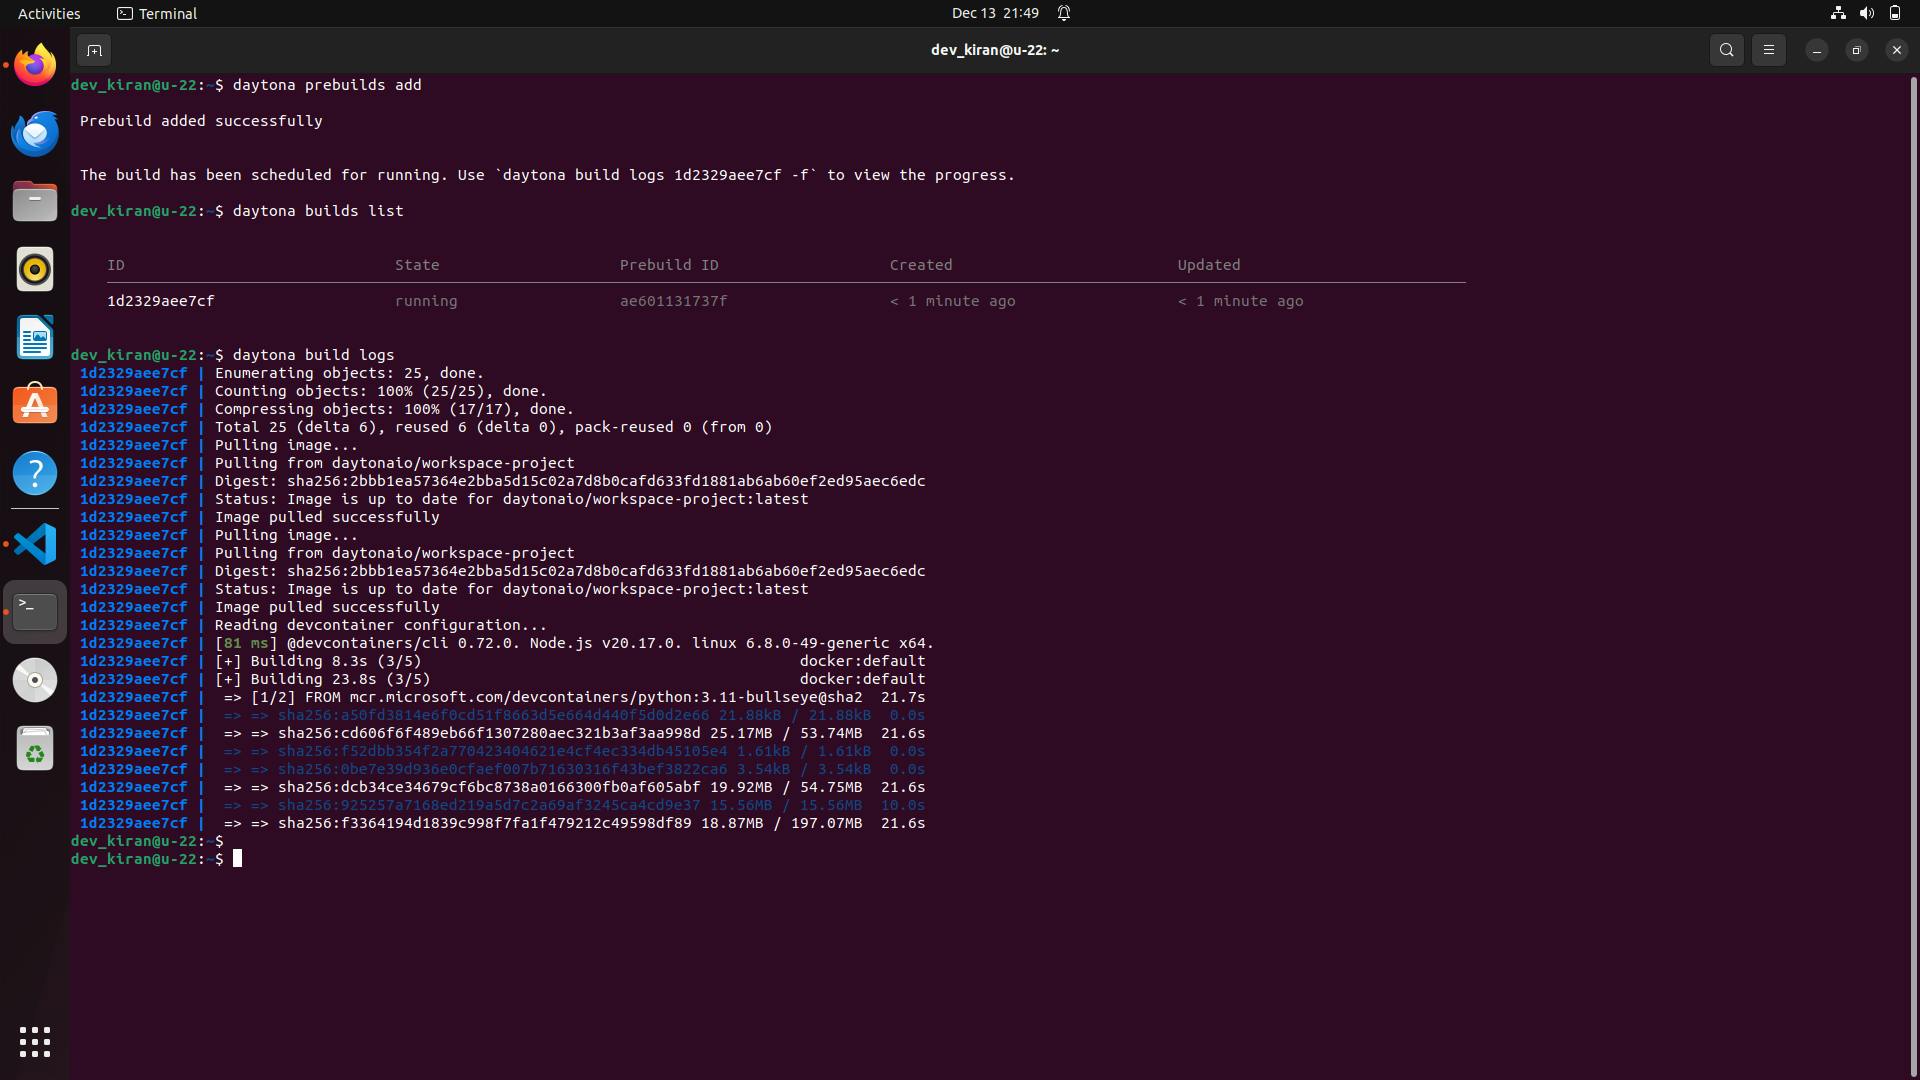Click the notification bell icon
This screenshot has height=1080, width=1920.
pyautogui.click(x=1064, y=13)
